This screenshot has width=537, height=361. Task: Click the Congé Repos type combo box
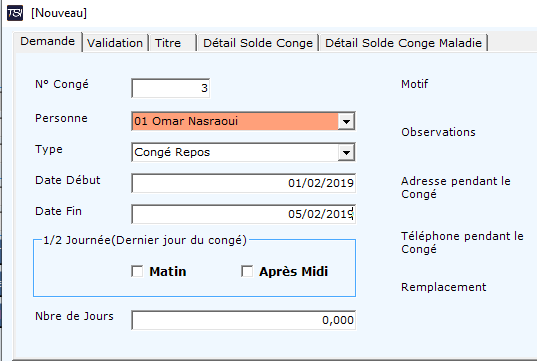tap(243, 152)
